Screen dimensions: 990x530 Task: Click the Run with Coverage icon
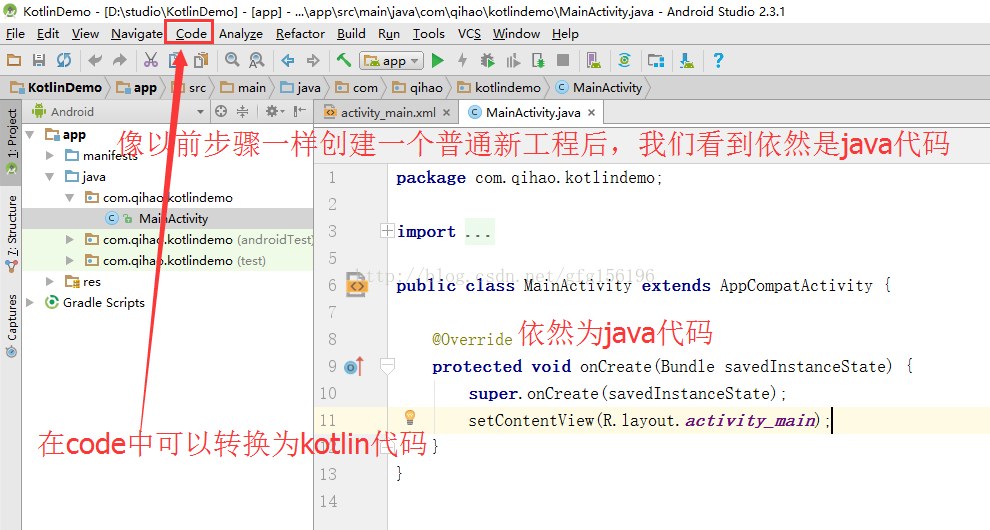click(x=513, y=61)
